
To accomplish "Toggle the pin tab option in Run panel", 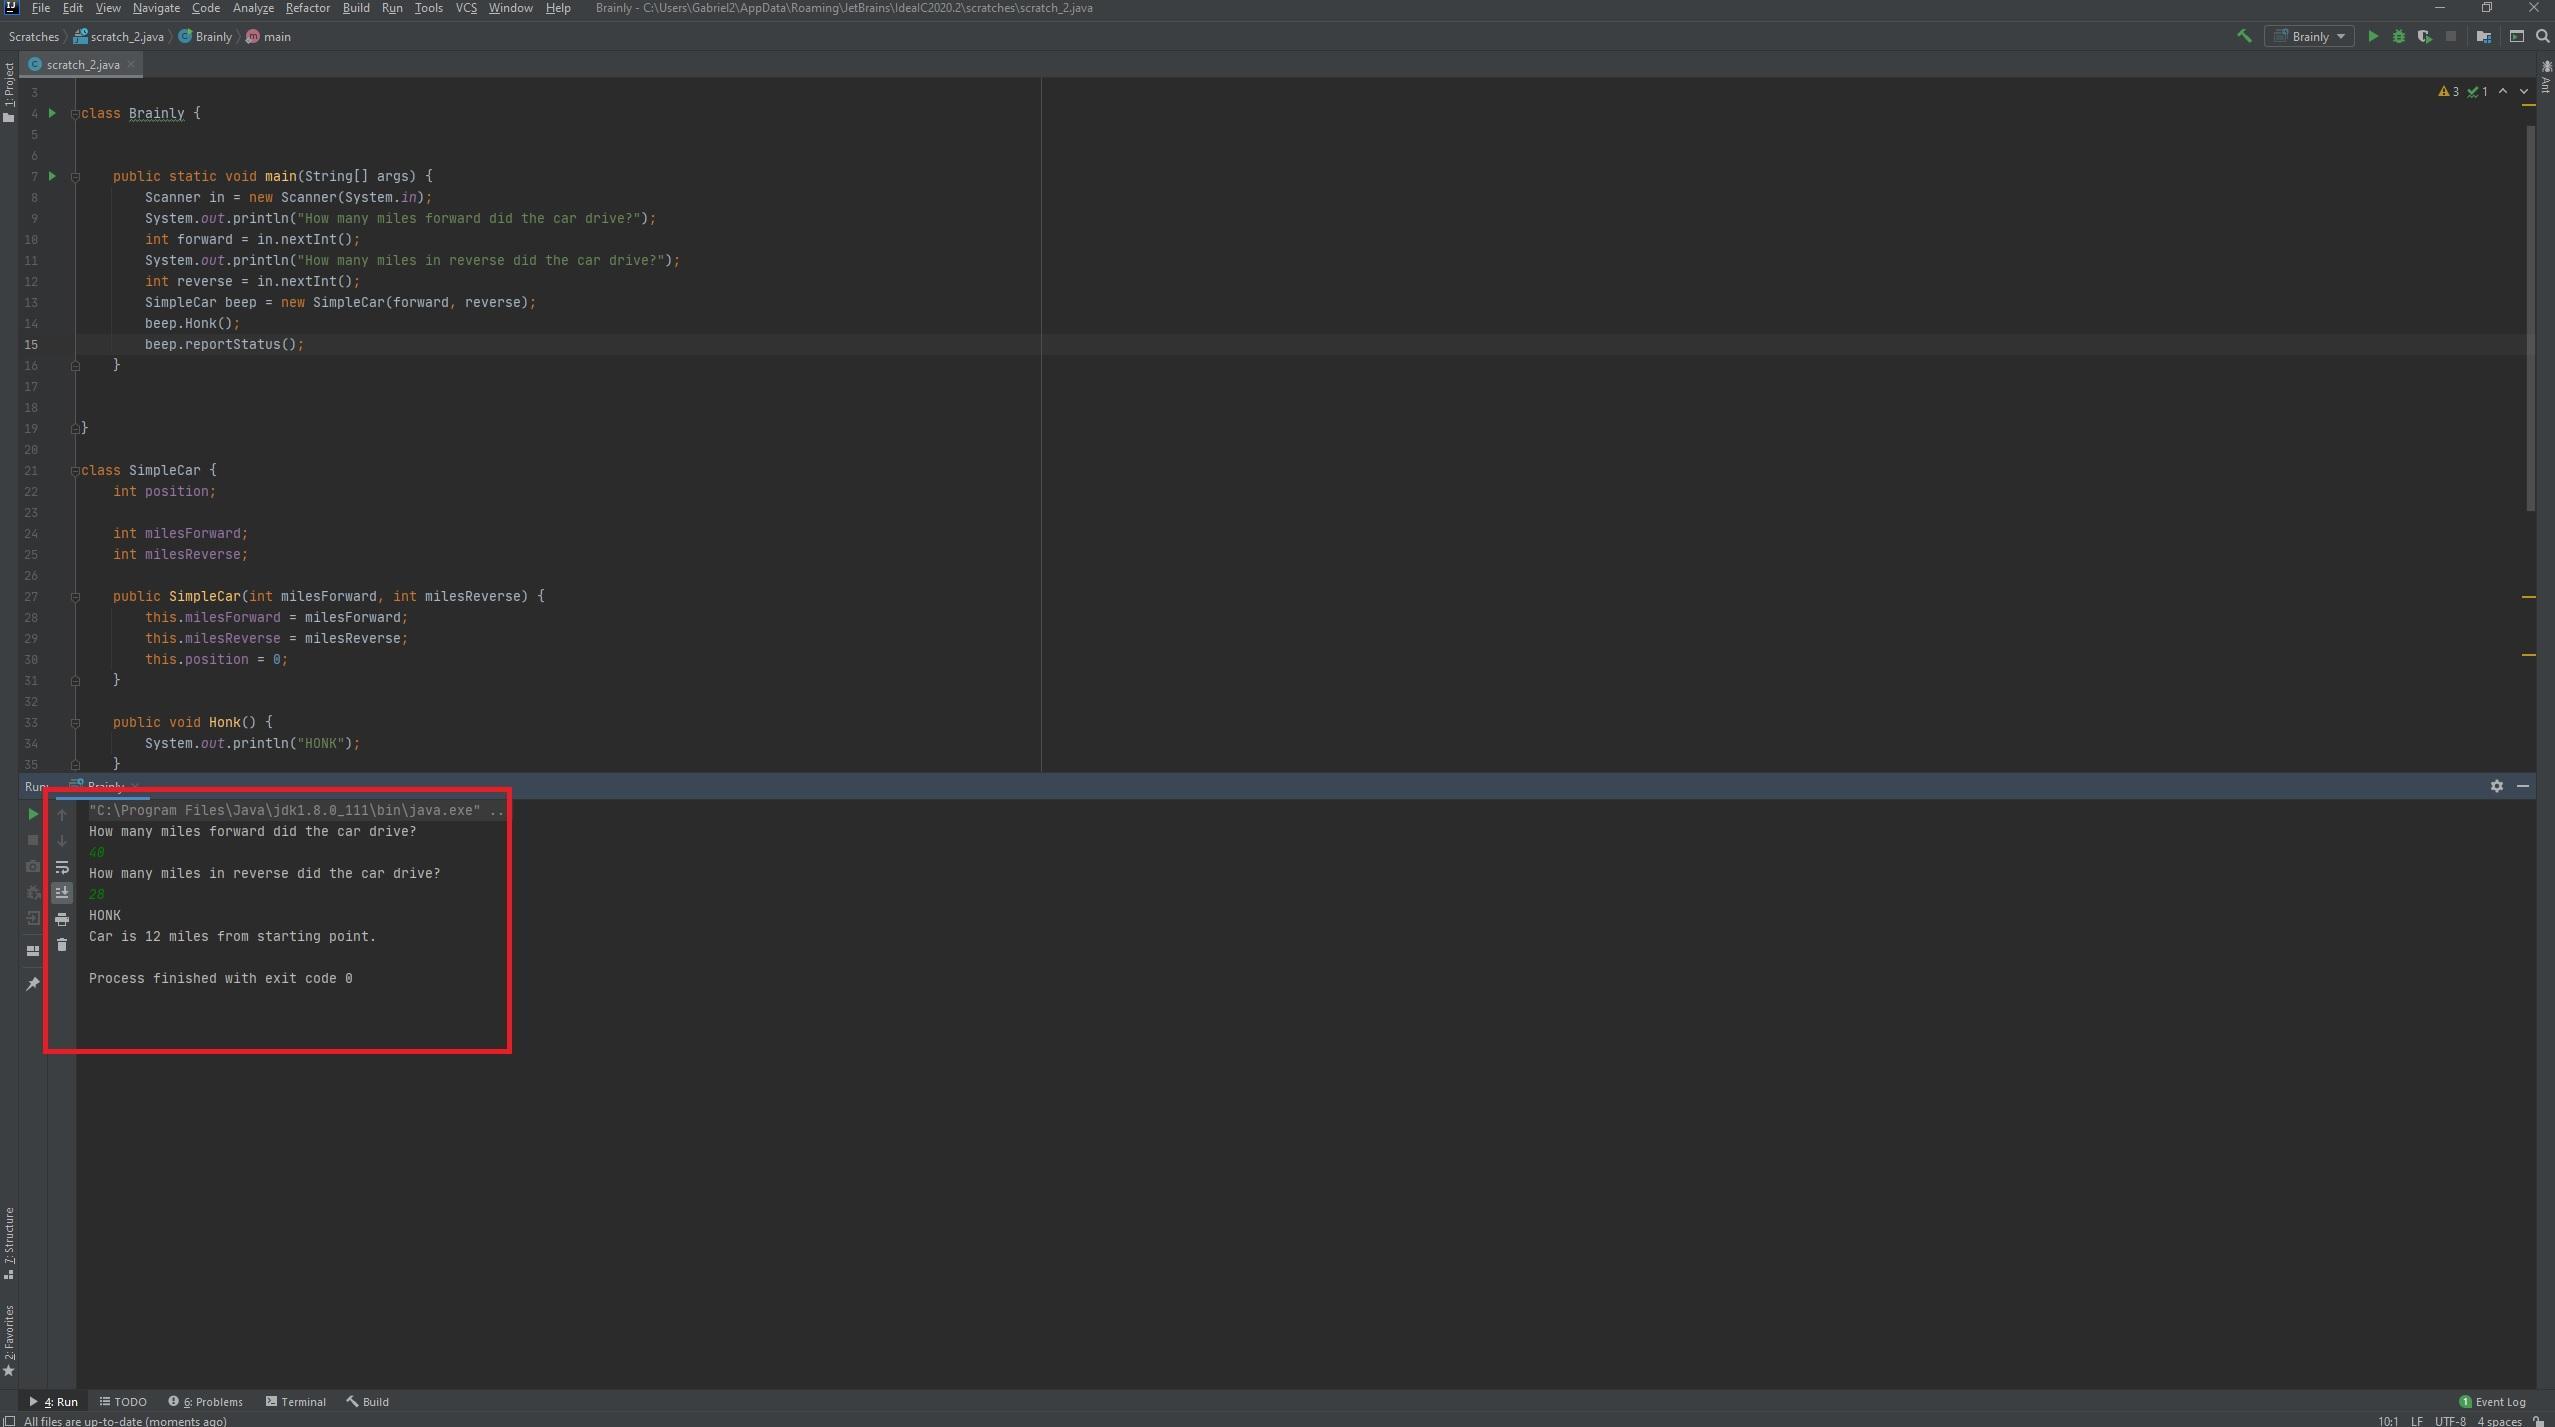I will [x=32, y=984].
